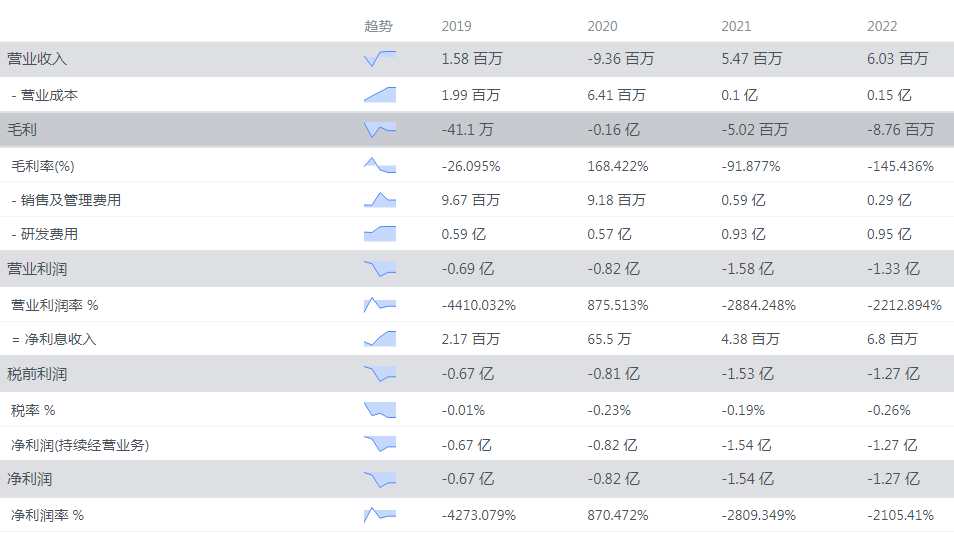This screenshot has height=533, width=954.
Task: Select the 2022 column header
Action: 882,26
